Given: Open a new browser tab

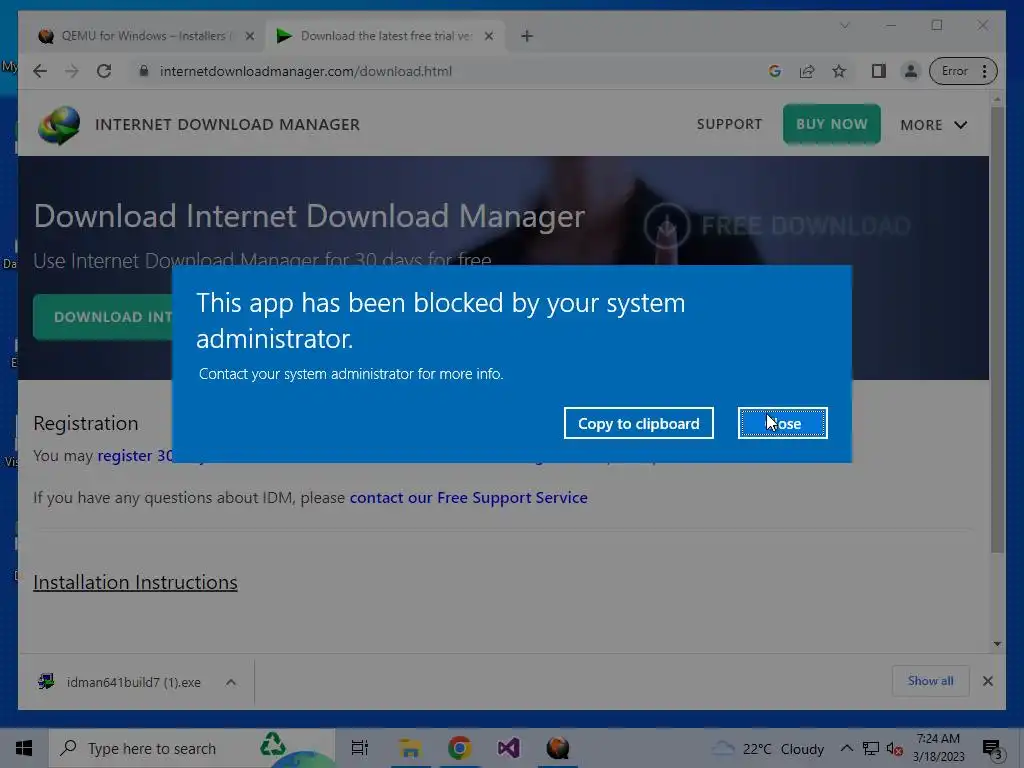Looking at the screenshot, I should coord(527,37).
